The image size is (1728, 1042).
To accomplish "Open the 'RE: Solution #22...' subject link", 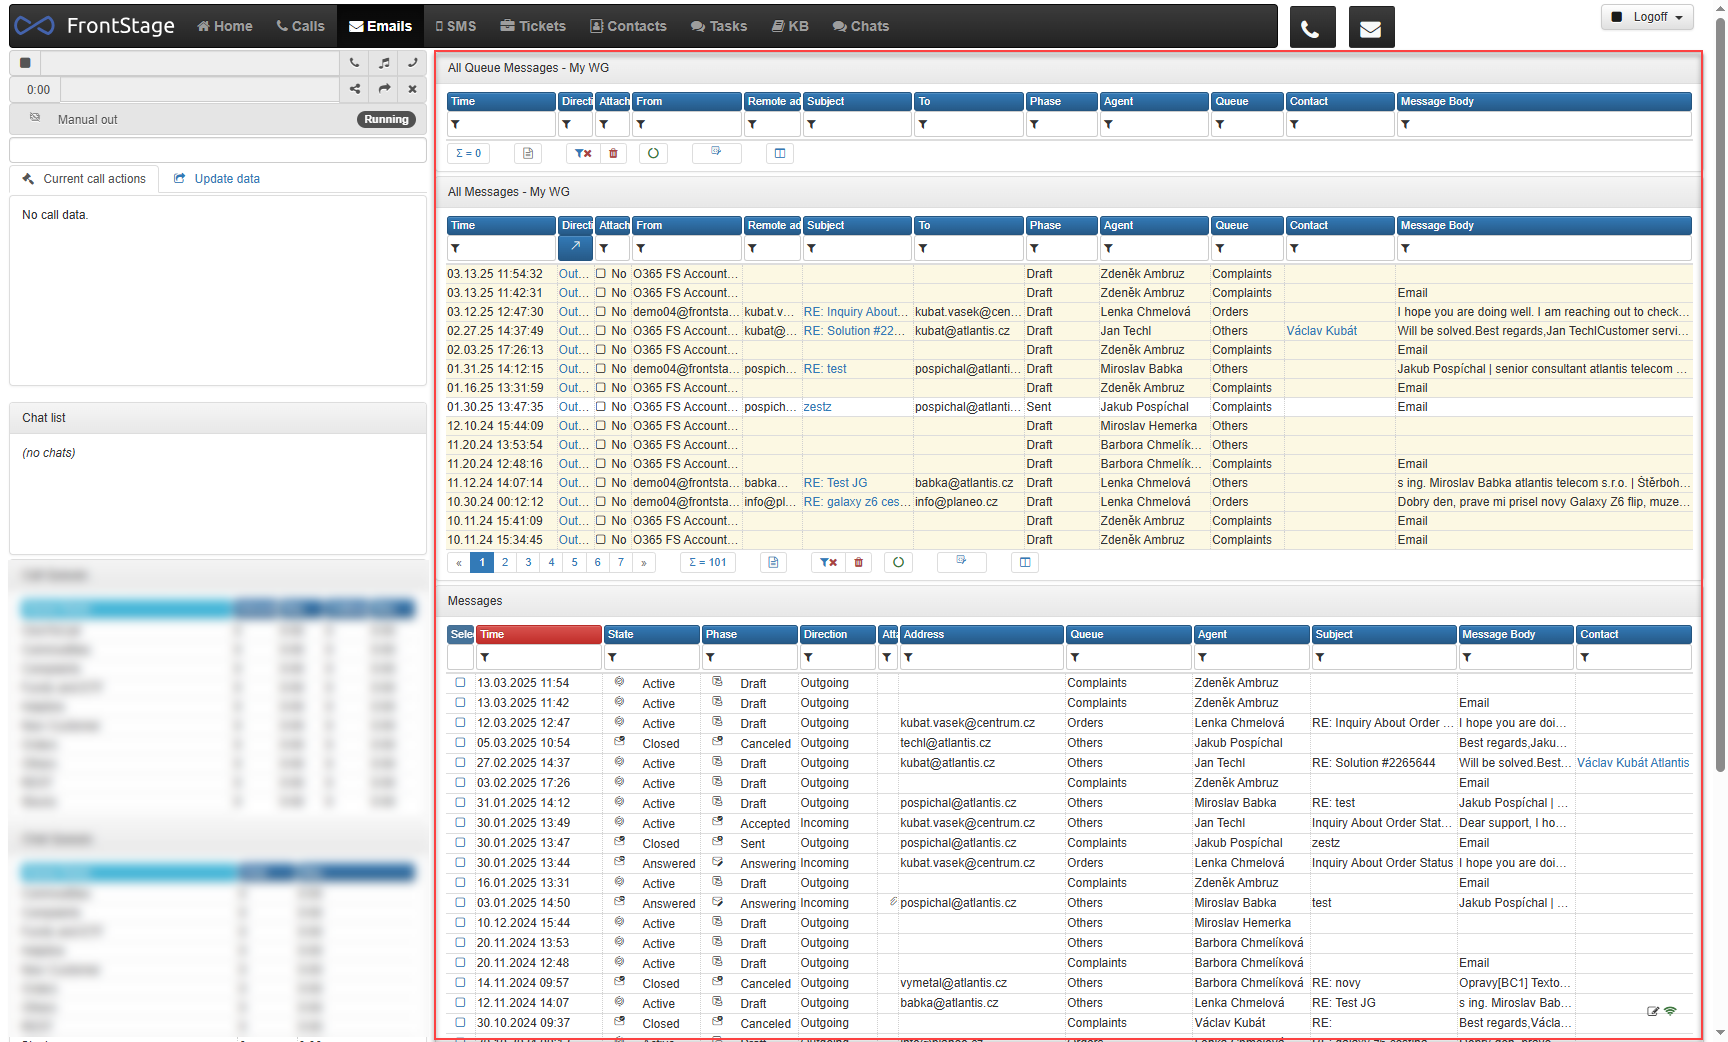I will (854, 331).
